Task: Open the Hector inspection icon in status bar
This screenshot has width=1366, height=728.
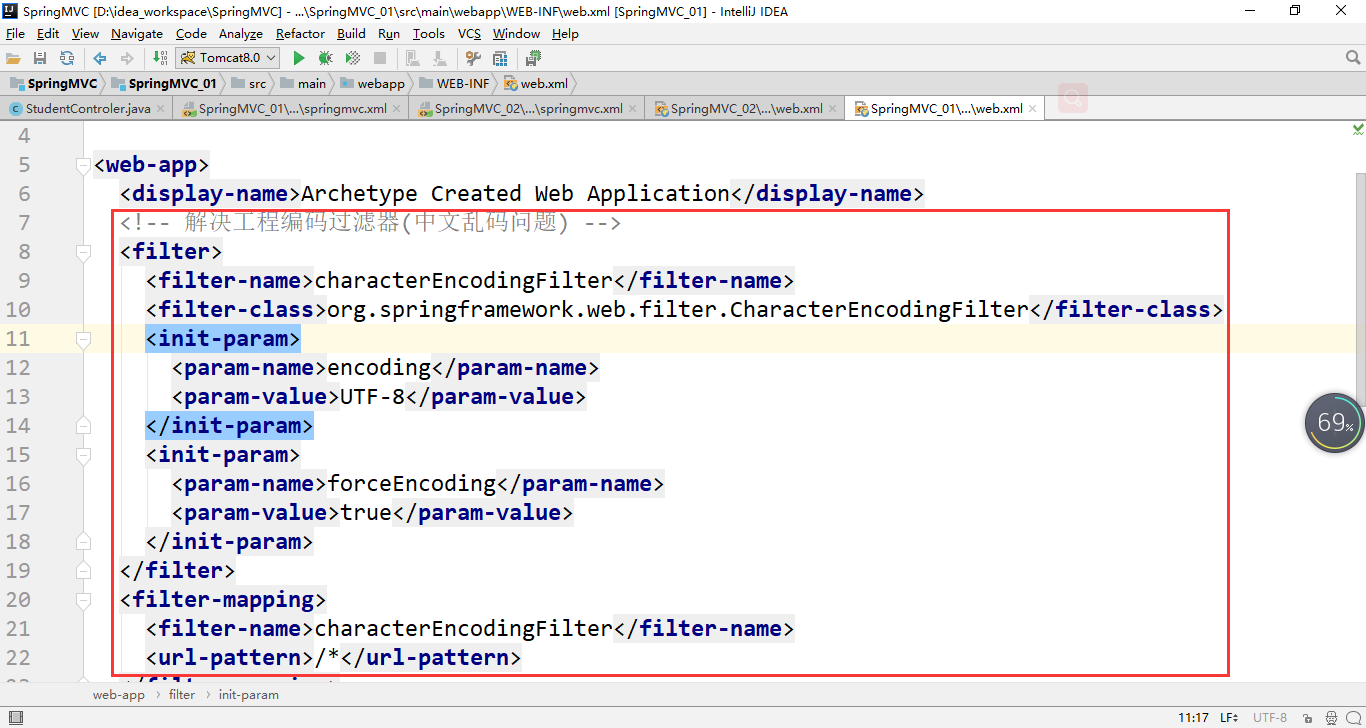Action: point(1332,717)
